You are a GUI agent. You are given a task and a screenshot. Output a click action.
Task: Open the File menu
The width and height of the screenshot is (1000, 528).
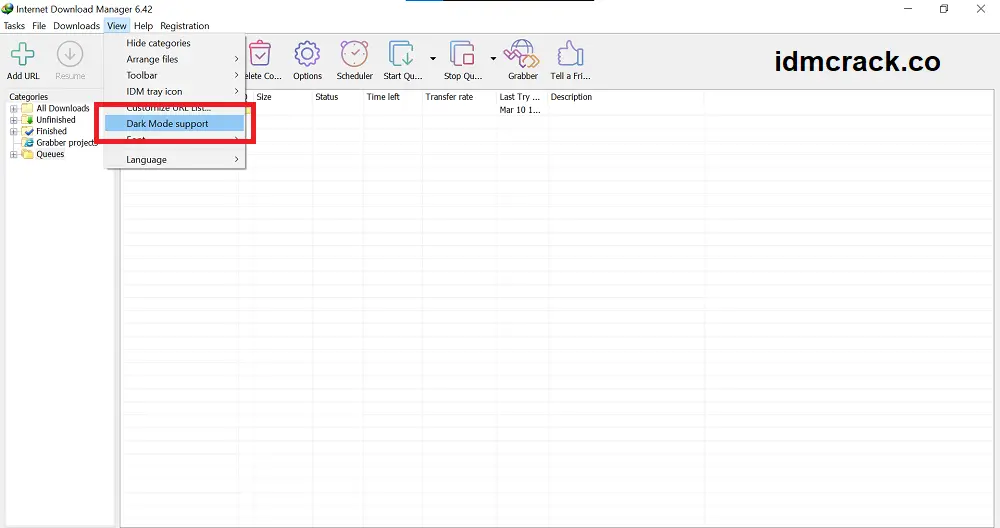click(x=39, y=26)
